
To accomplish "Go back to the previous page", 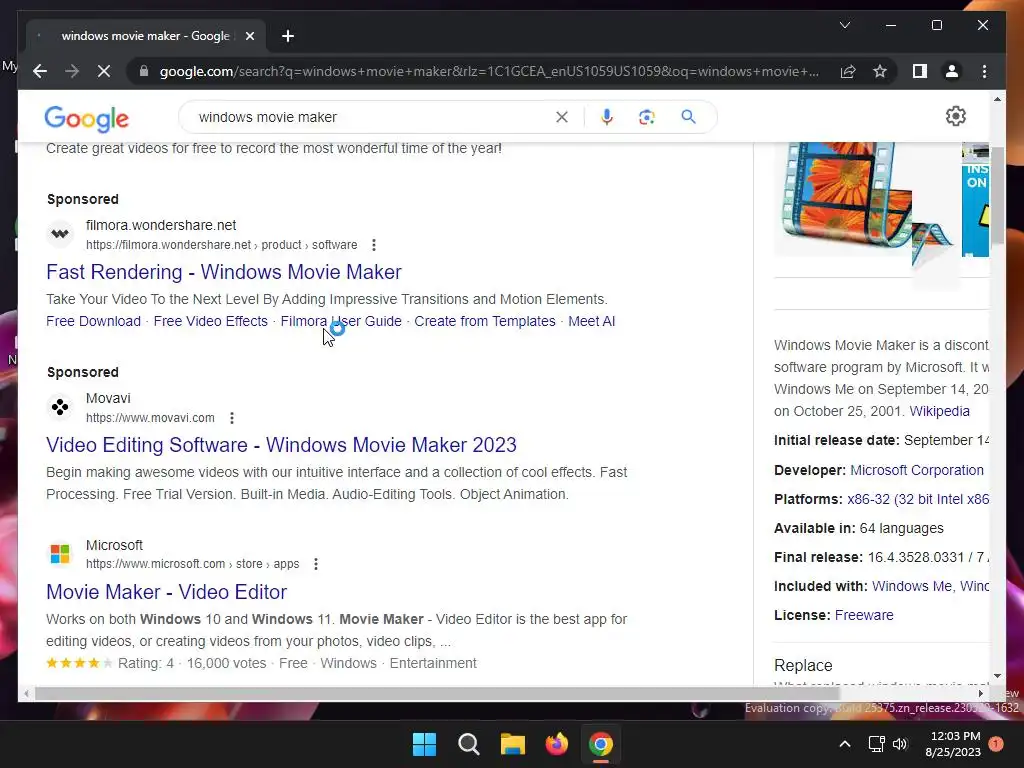I will (x=40, y=71).
